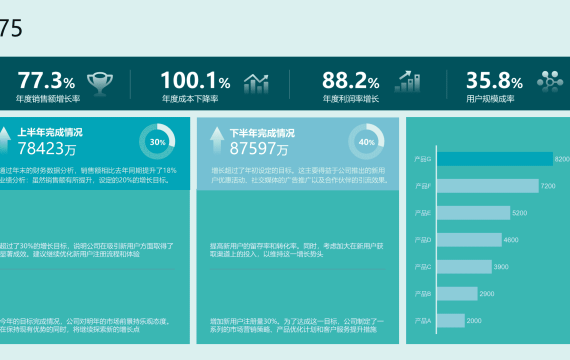
Task: Select the 产品E bar in chart
Action: click(474, 213)
